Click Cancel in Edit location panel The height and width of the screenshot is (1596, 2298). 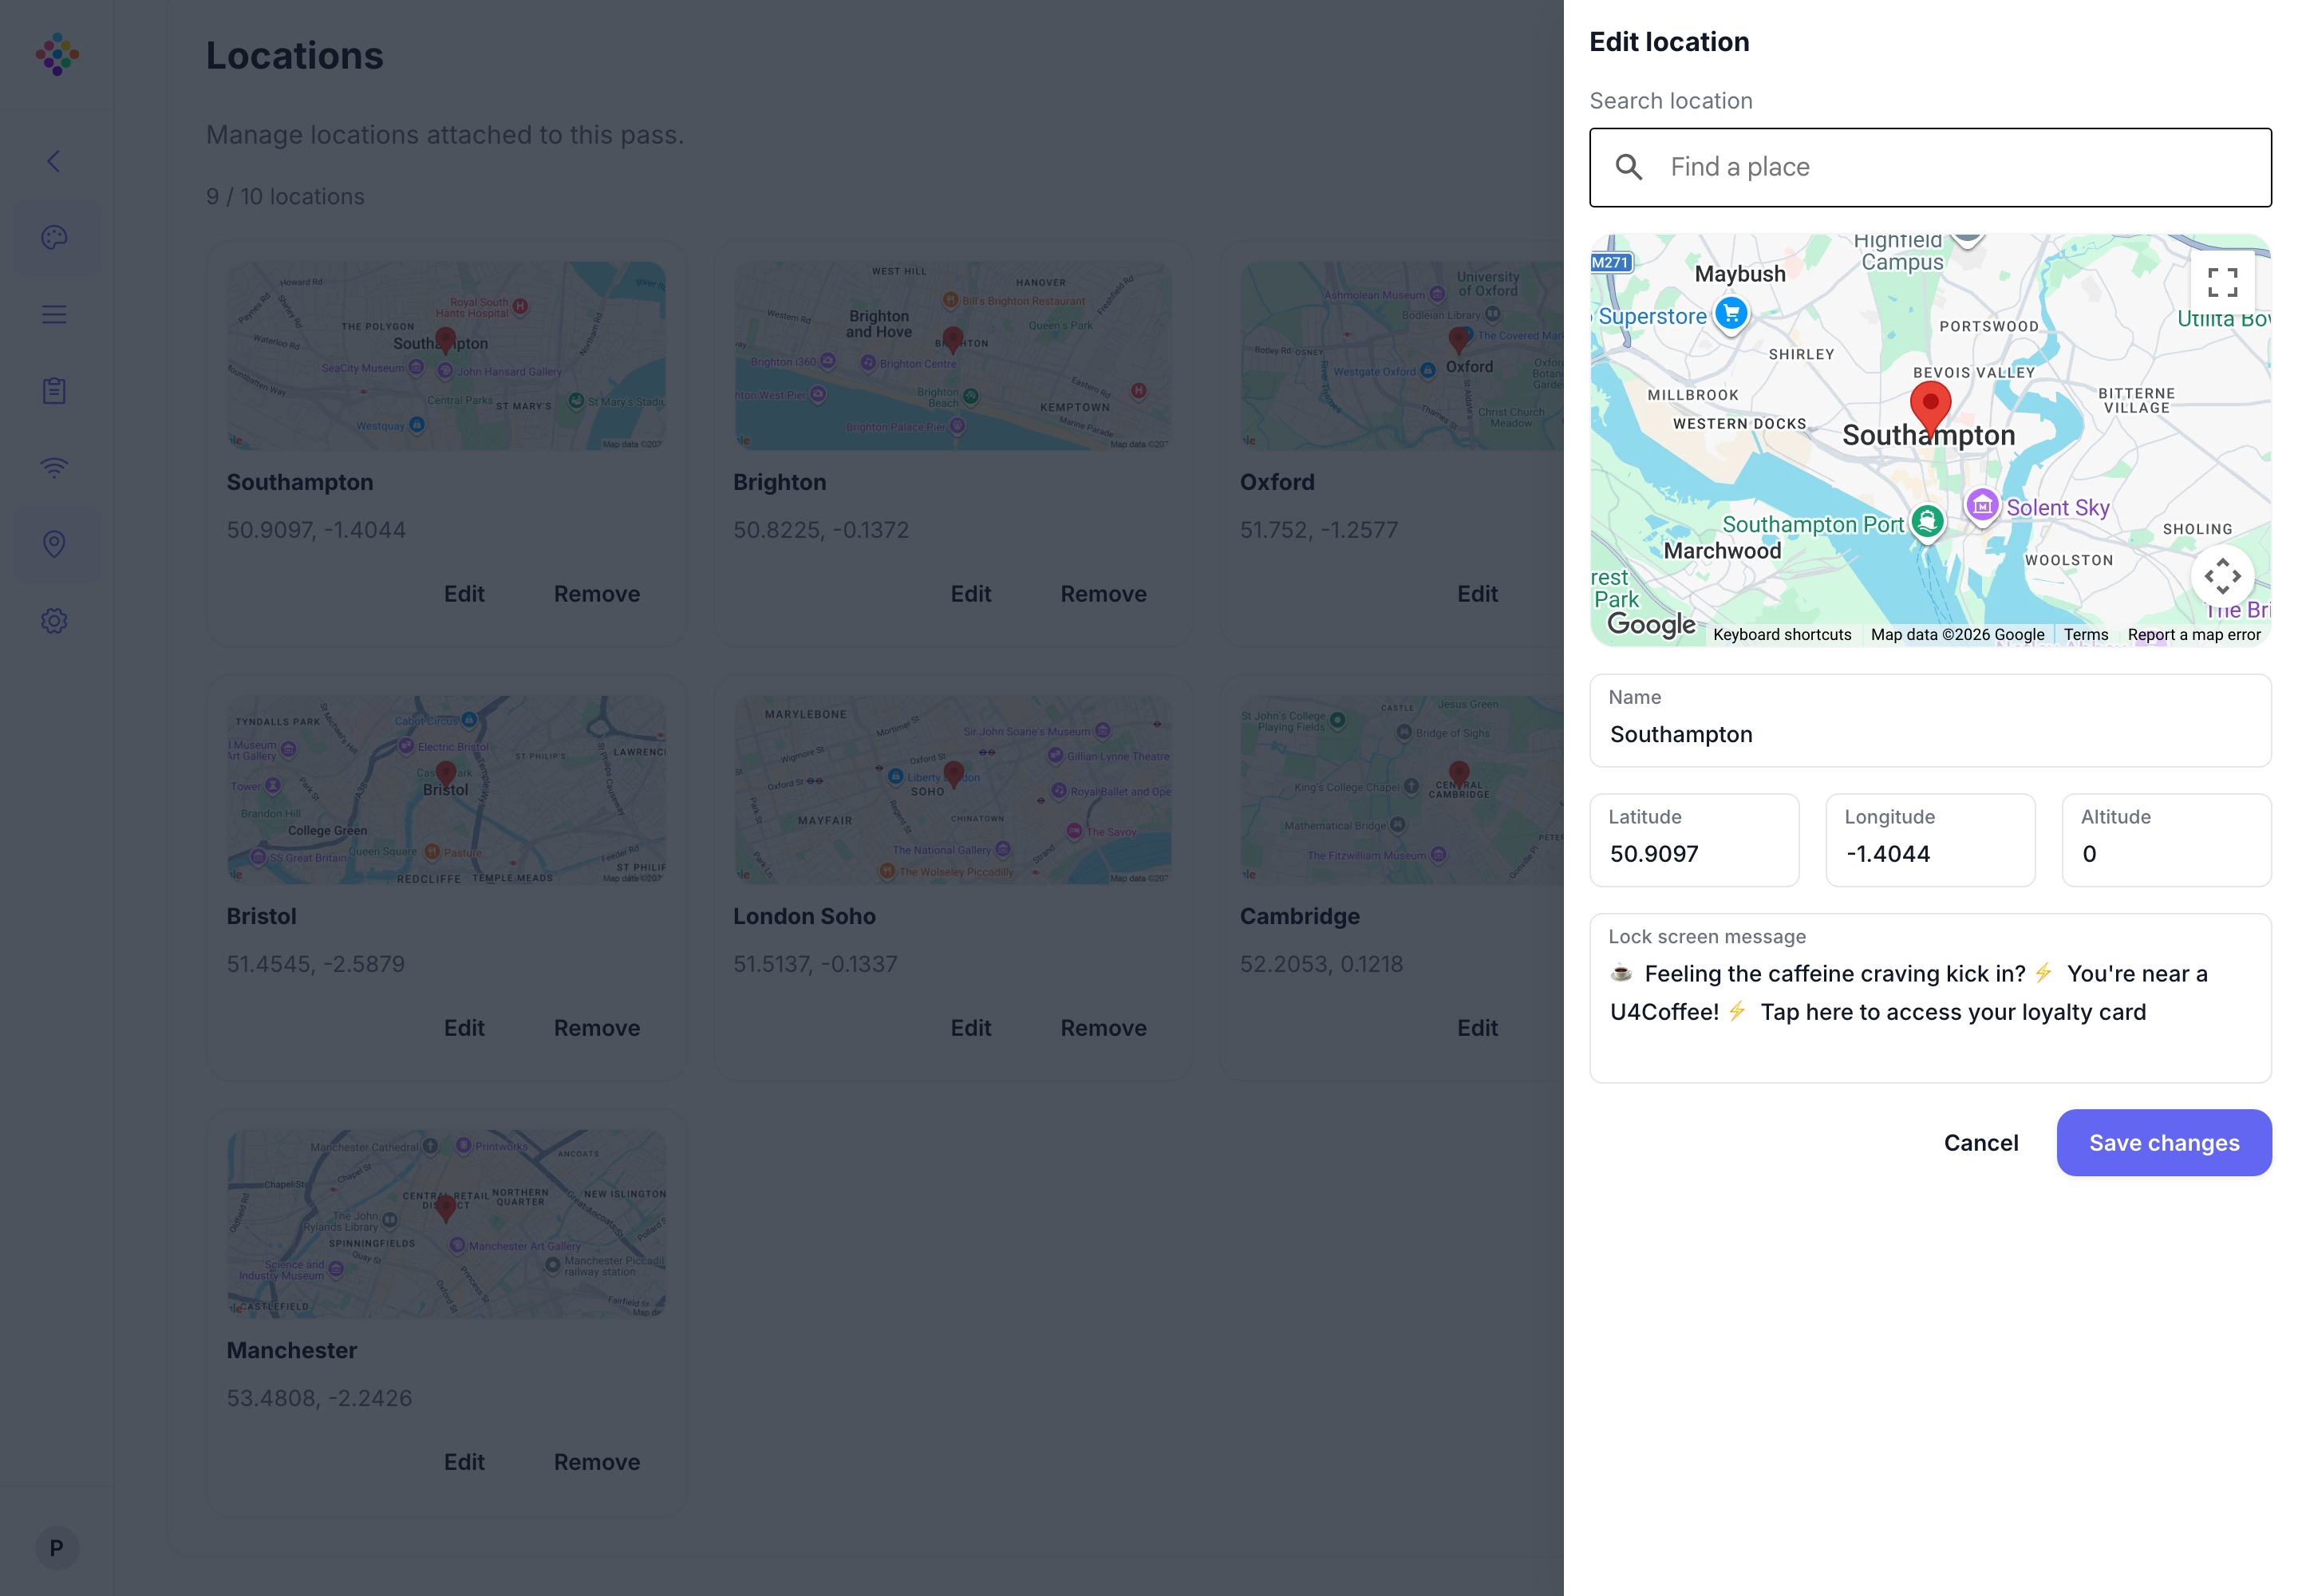click(1980, 1143)
